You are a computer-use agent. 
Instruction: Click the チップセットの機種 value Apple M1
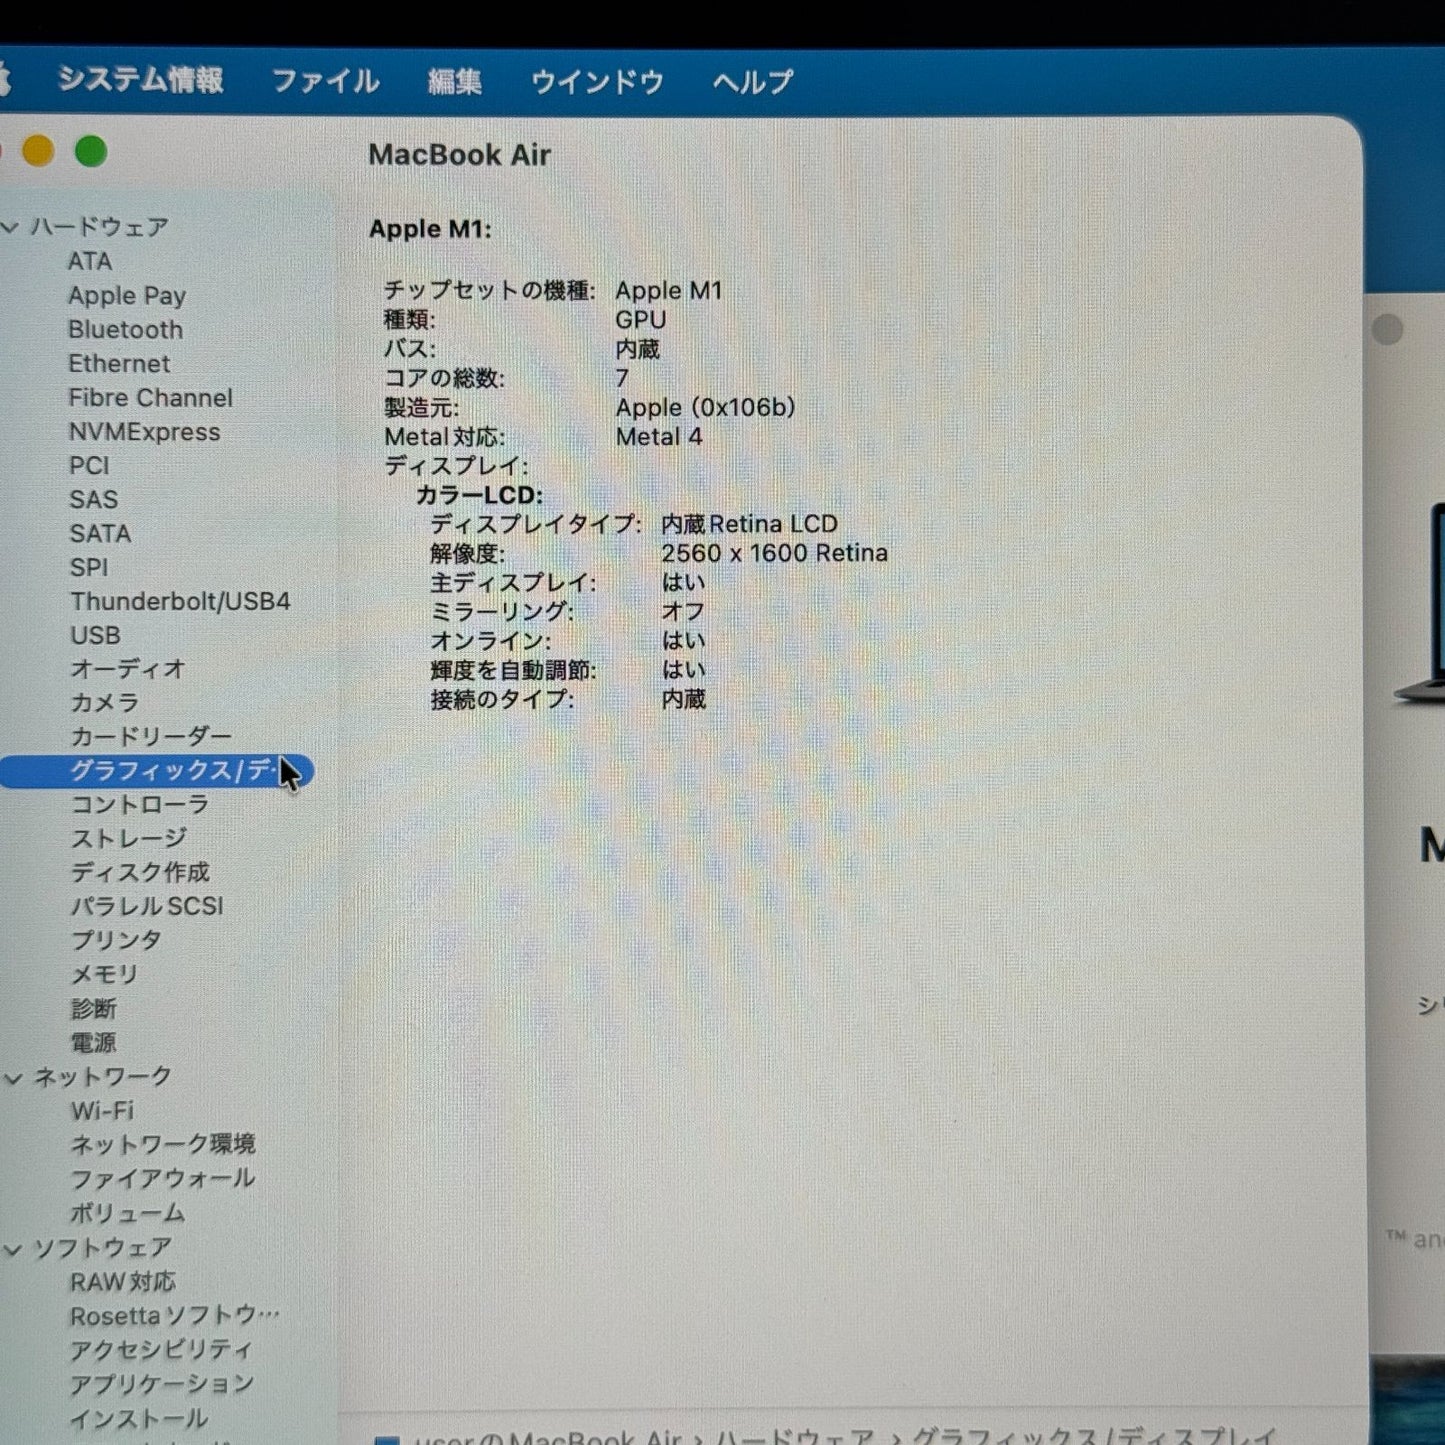pyautogui.click(x=668, y=291)
